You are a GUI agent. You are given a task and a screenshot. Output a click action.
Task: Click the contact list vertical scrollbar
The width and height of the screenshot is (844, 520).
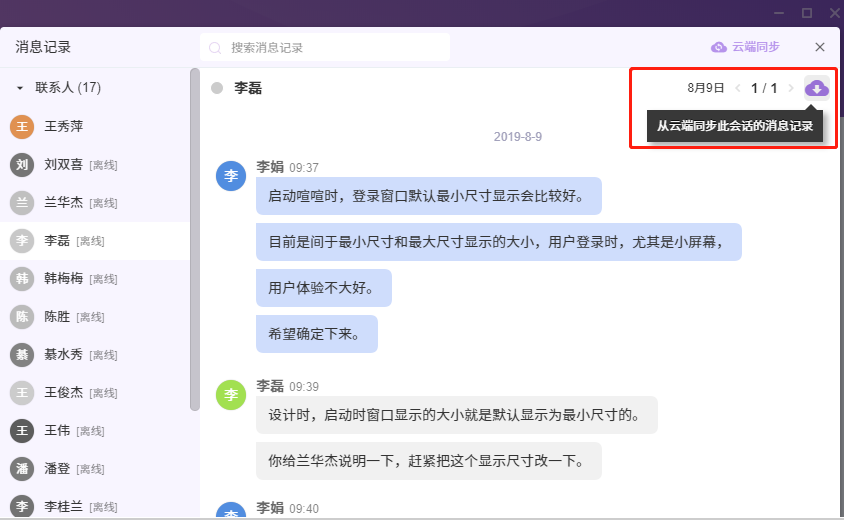point(194,240)
